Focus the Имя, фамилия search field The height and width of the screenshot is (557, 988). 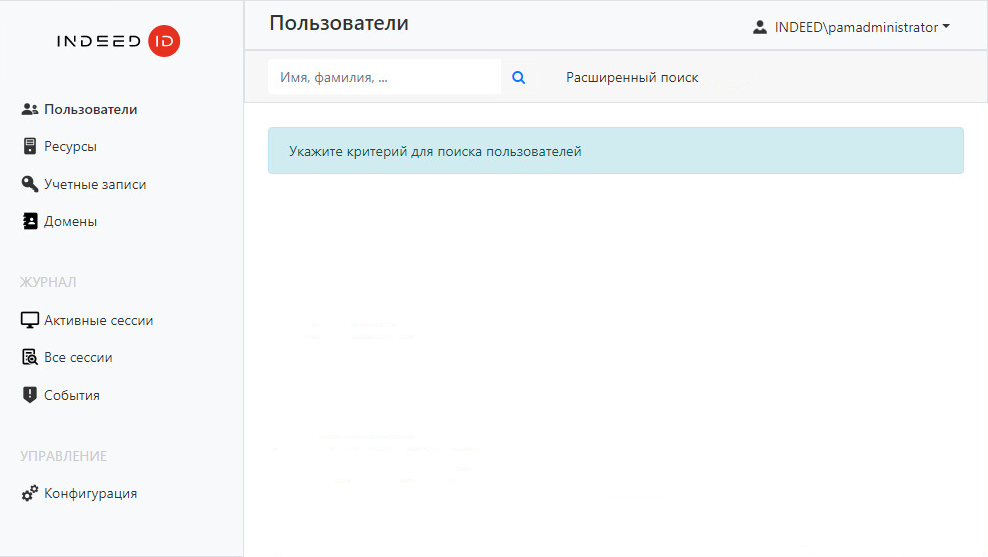click(x=384, y=77)
